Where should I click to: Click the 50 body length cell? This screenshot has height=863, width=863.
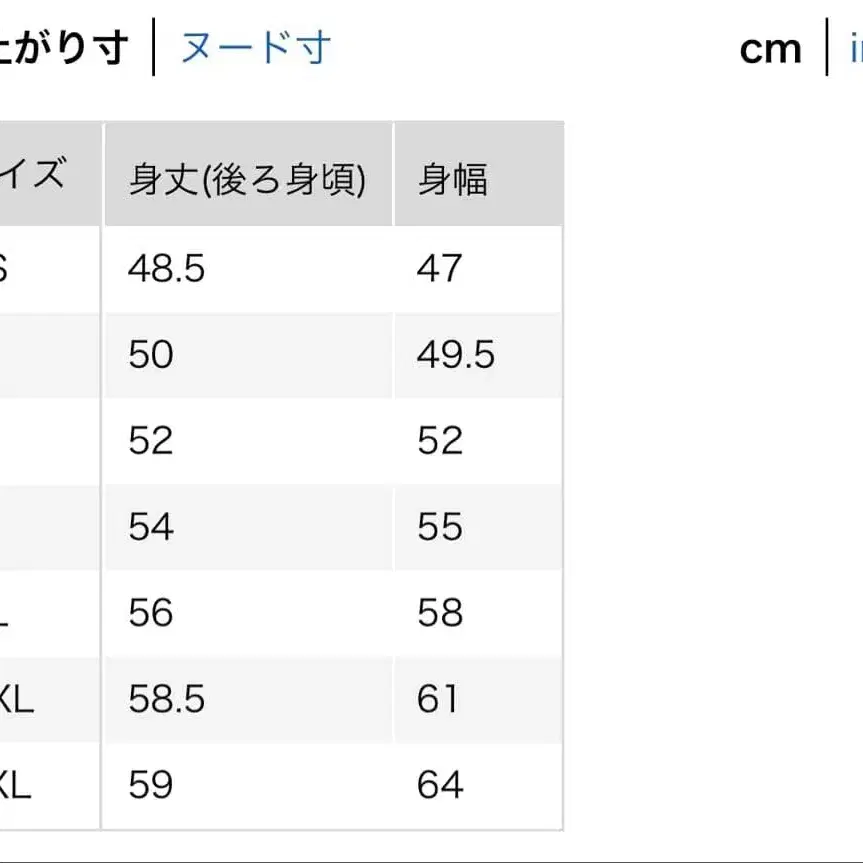click(x=148, y=355)
